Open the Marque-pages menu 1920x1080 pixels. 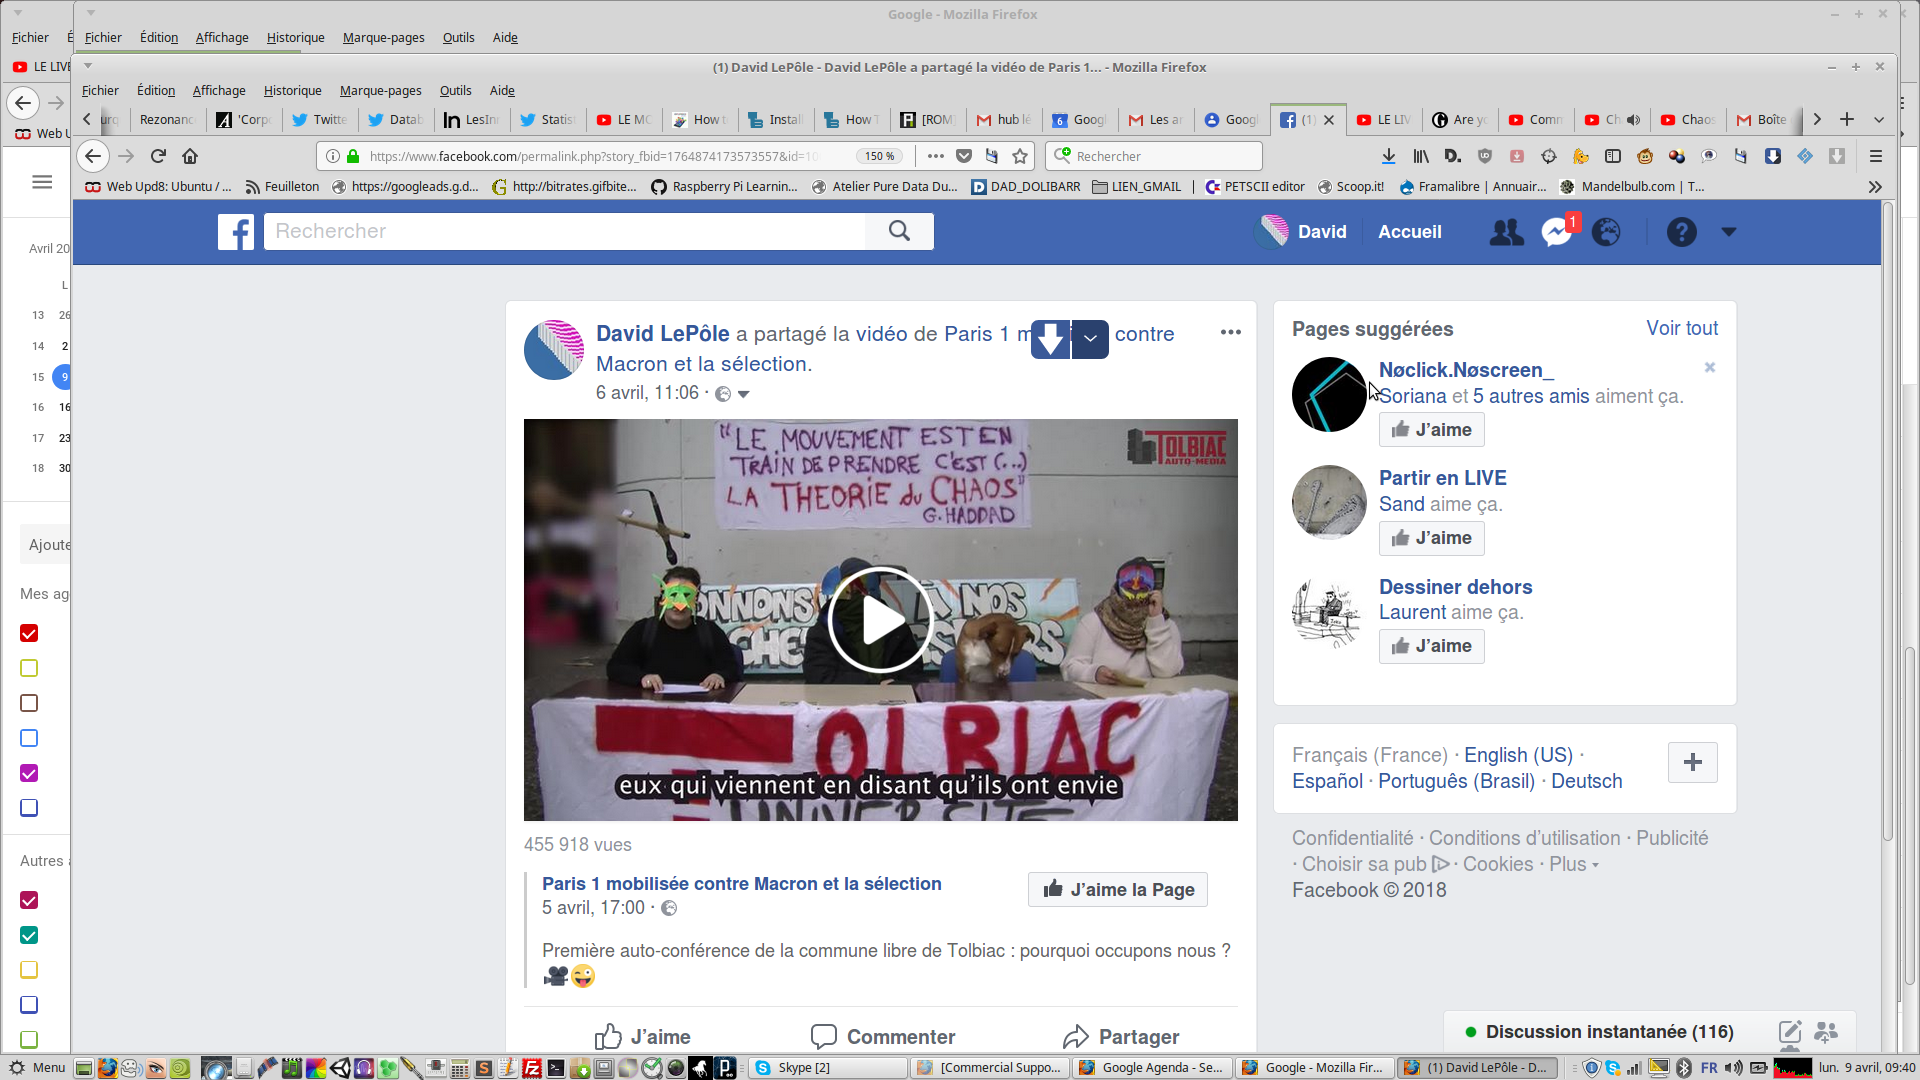point(380,91)
